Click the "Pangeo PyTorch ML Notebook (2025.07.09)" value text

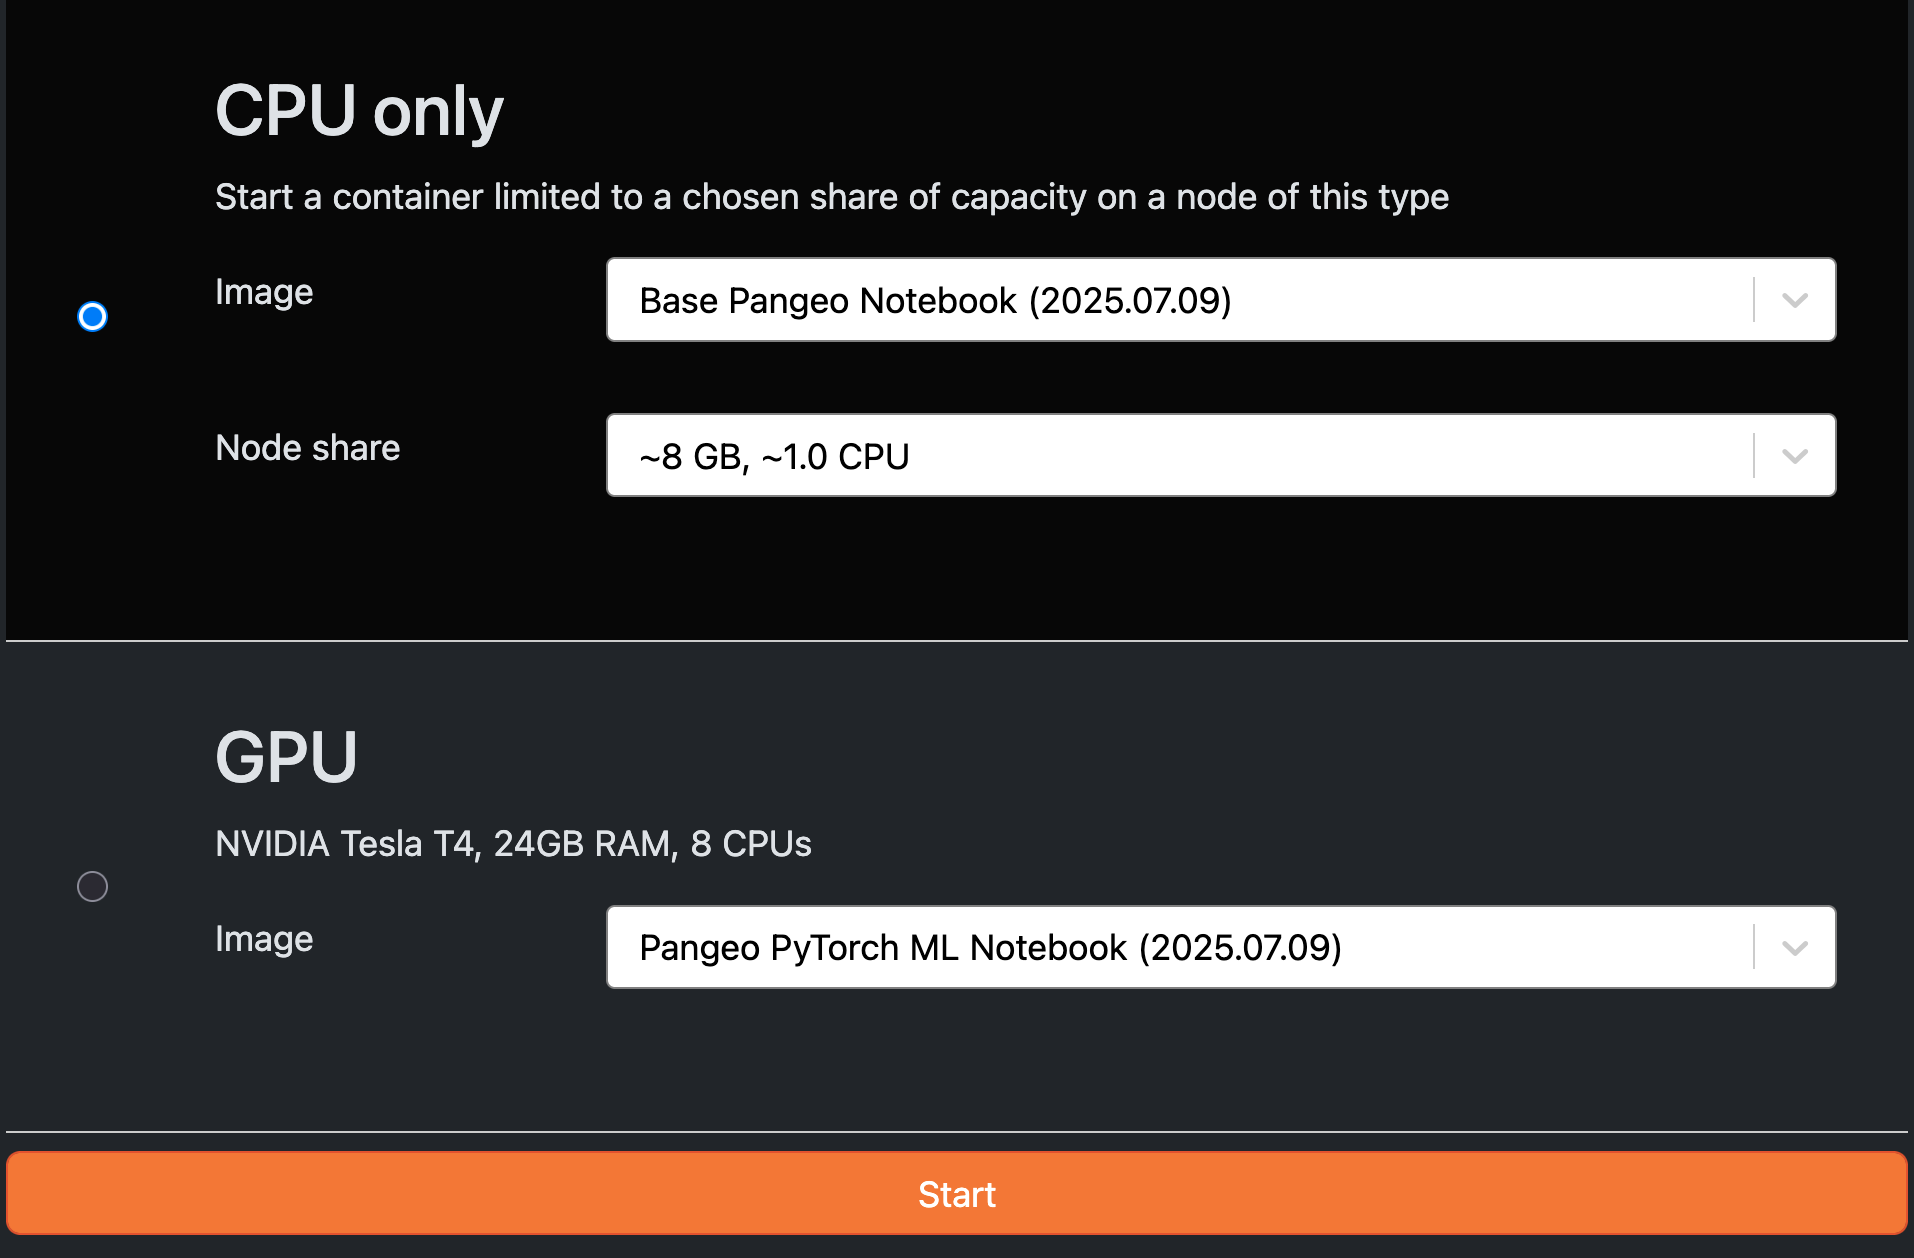(x=990, y=948)
